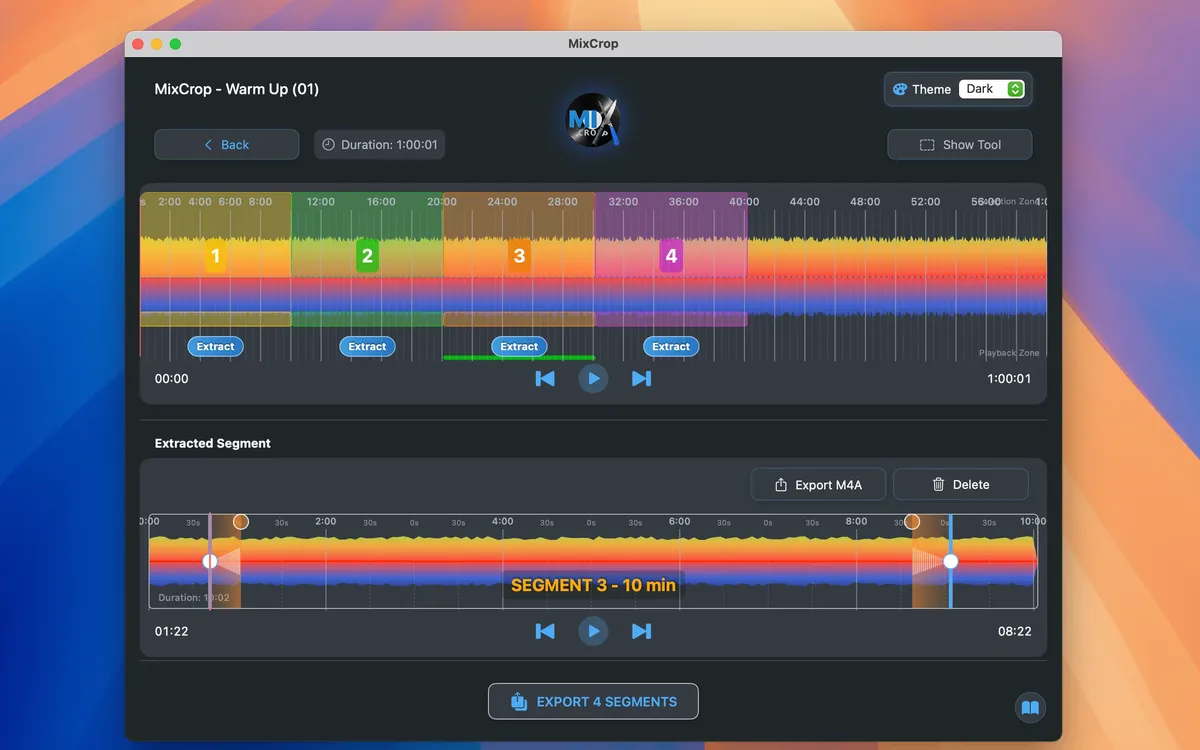Skip to the start of the main mix

[545, 378]
